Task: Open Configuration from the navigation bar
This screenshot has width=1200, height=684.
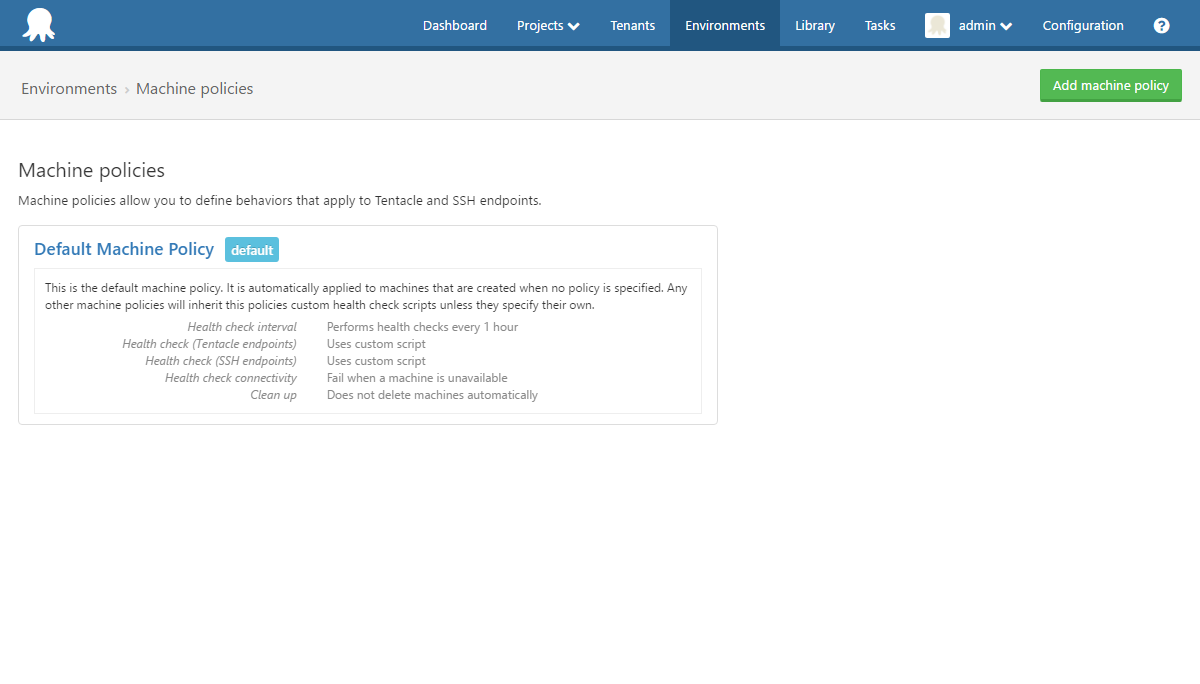Action: 1083,25
